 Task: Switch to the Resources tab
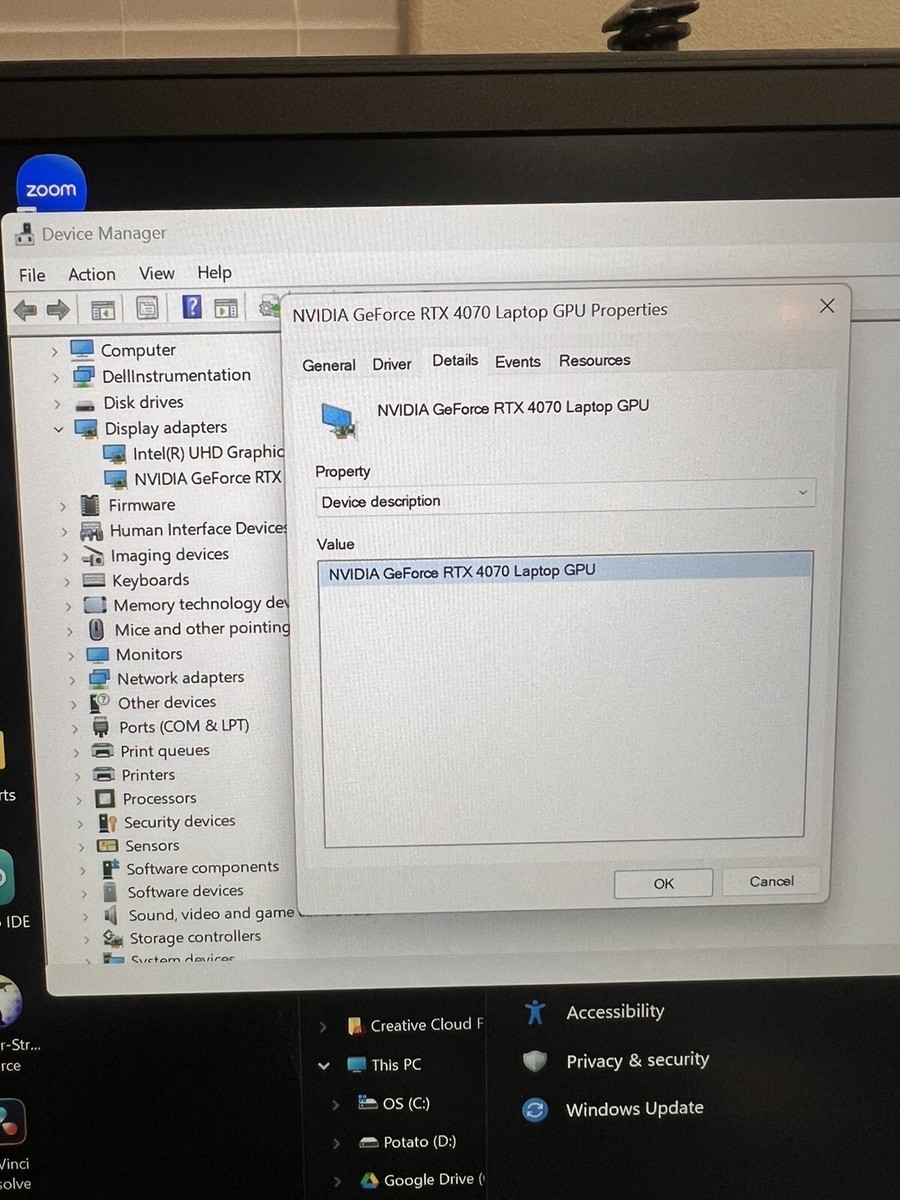point(595,360)
